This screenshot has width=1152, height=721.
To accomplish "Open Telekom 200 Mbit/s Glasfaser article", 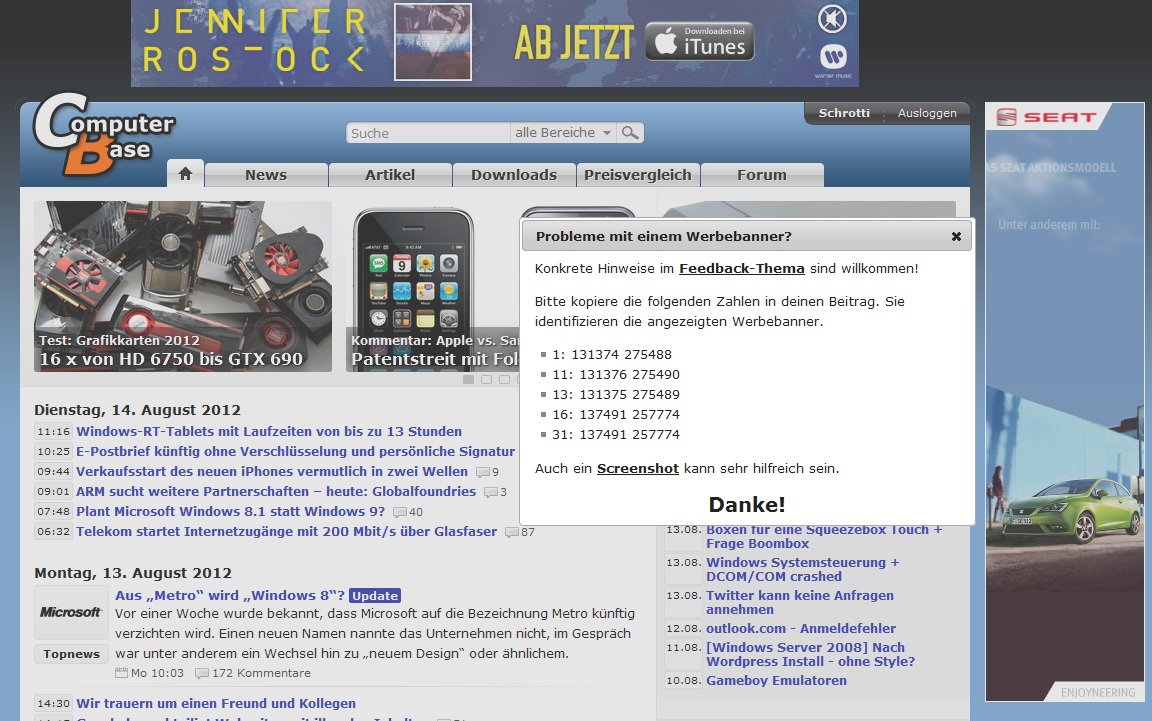I will click(287, 531).
